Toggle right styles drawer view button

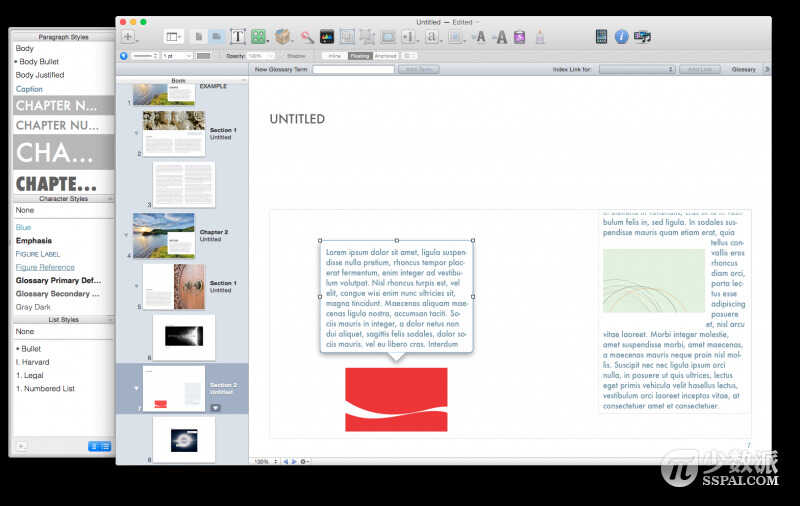point(105,446)
